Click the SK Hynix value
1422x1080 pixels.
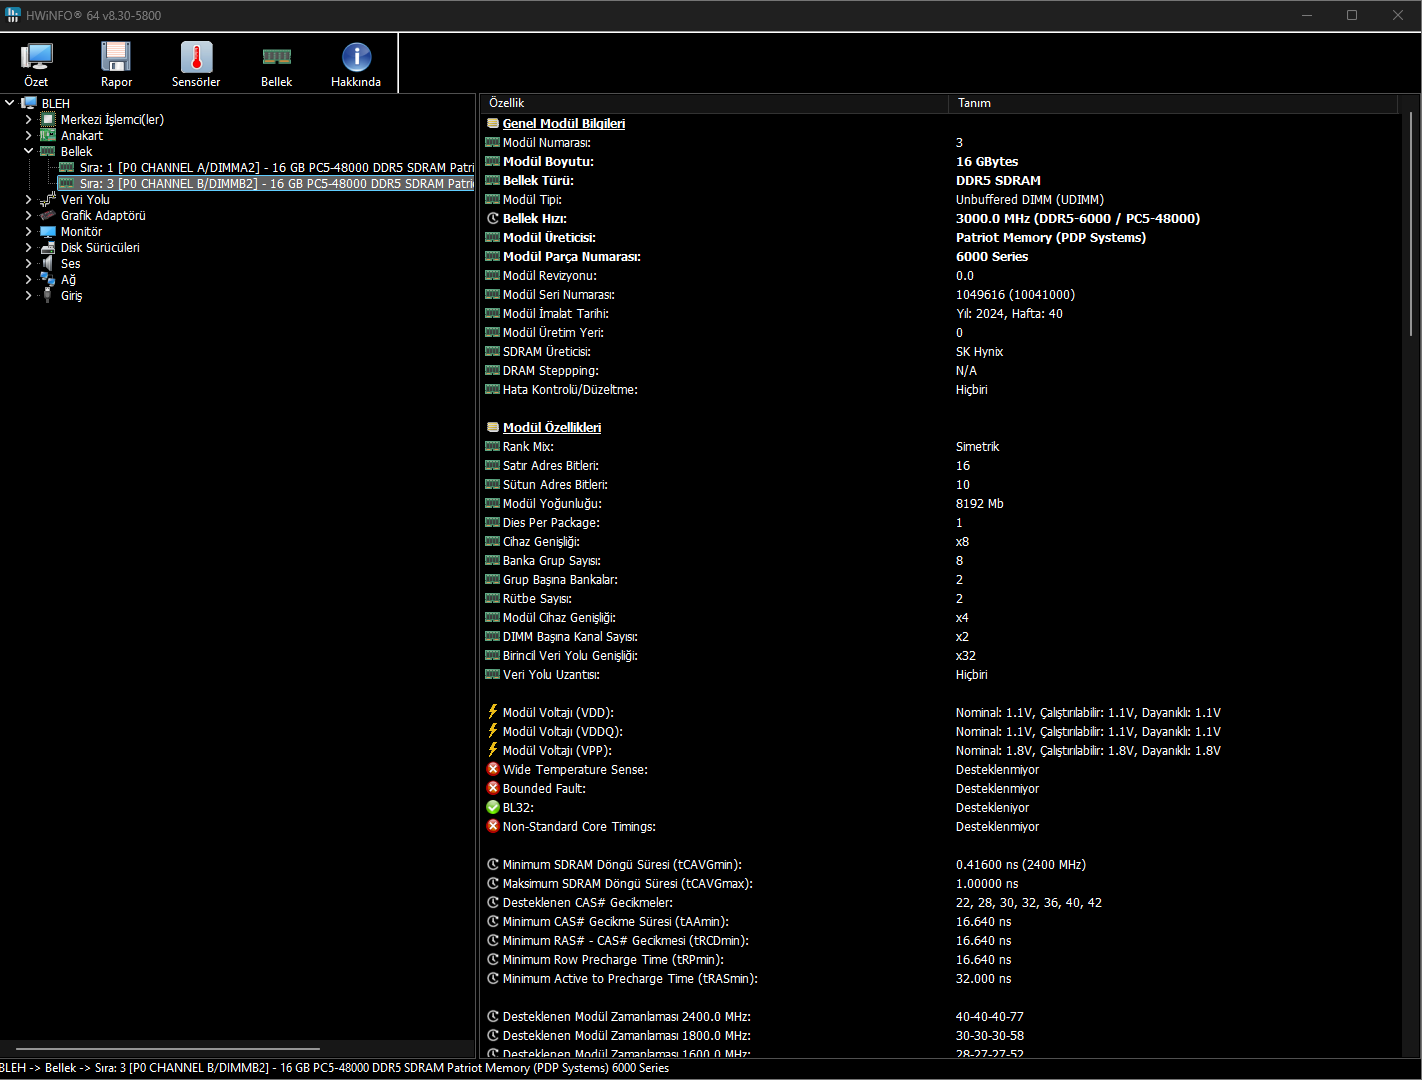tap(980, 351)
